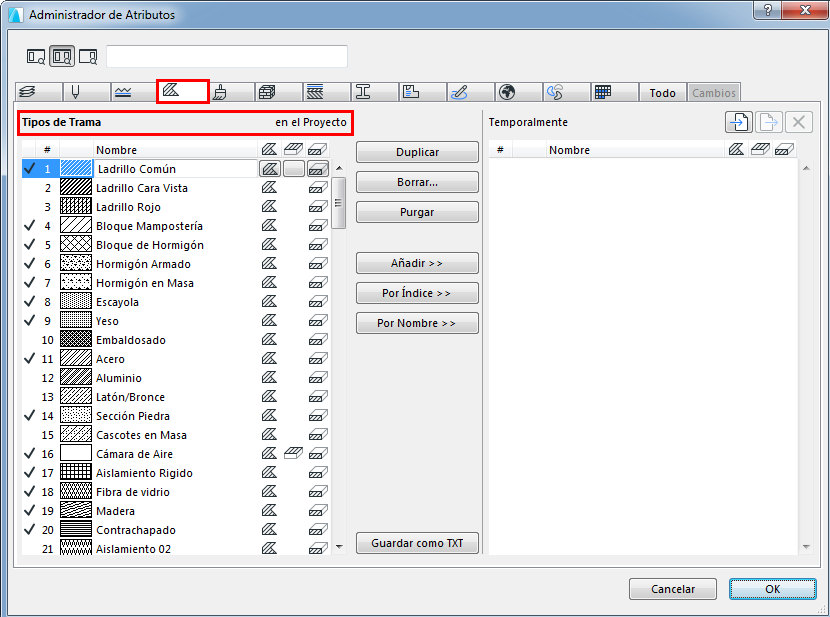The width and height of the screenshot is (830, 617).
Task: Open the Surfaces paintbrush tab
Action: [x=231, y=92]
